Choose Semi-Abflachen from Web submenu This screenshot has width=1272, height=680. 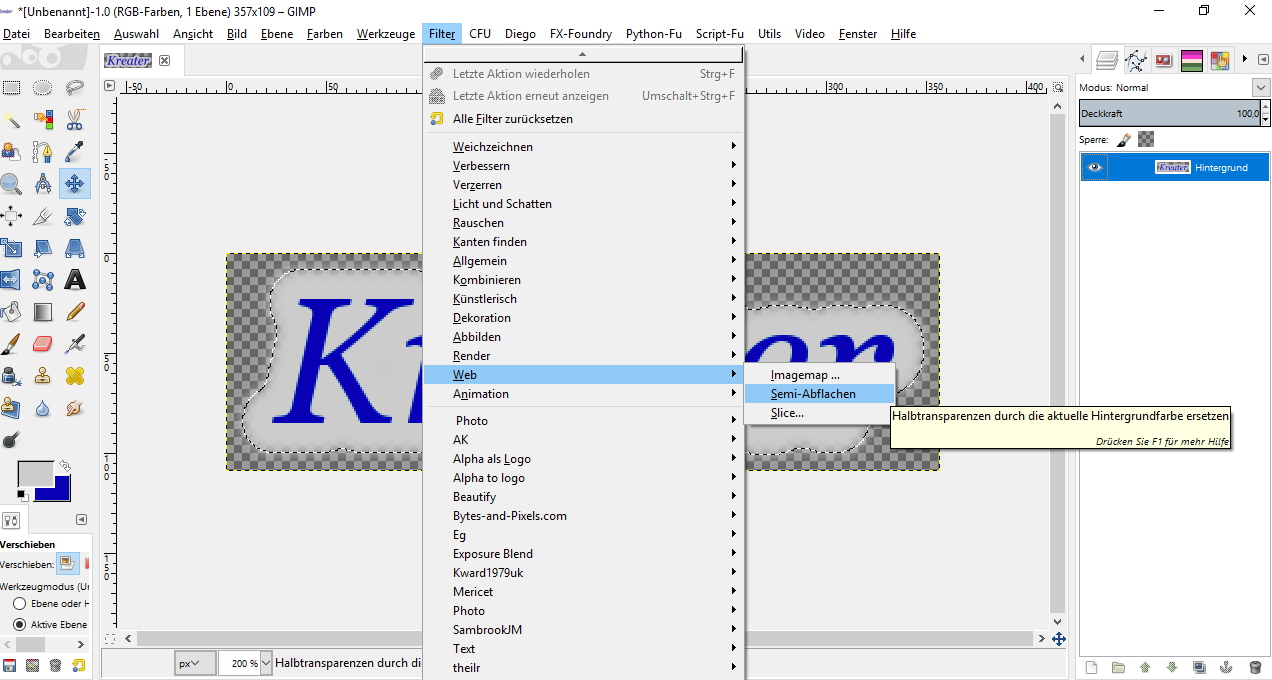[x=812, y=394]
